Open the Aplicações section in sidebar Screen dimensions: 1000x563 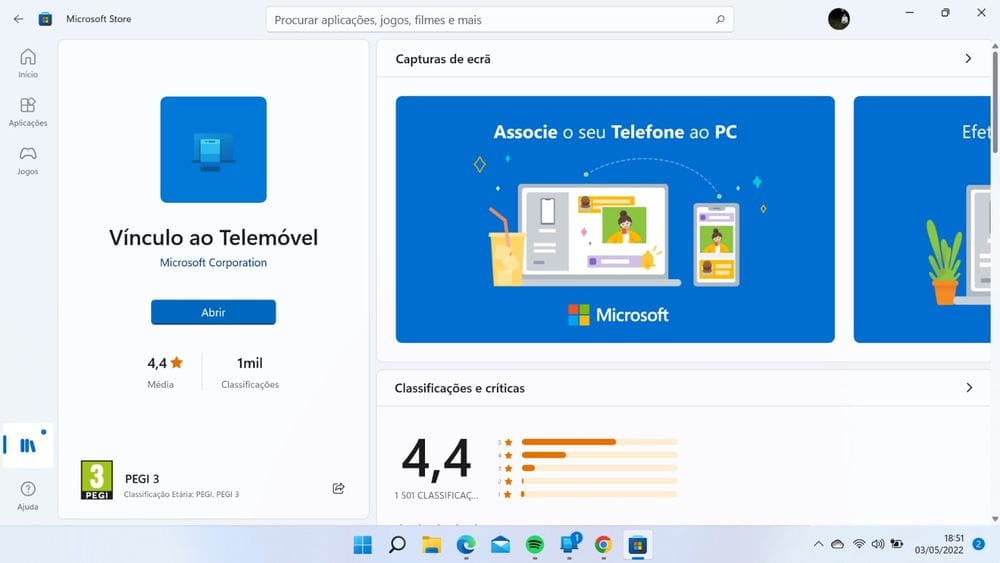pos(27,112)
